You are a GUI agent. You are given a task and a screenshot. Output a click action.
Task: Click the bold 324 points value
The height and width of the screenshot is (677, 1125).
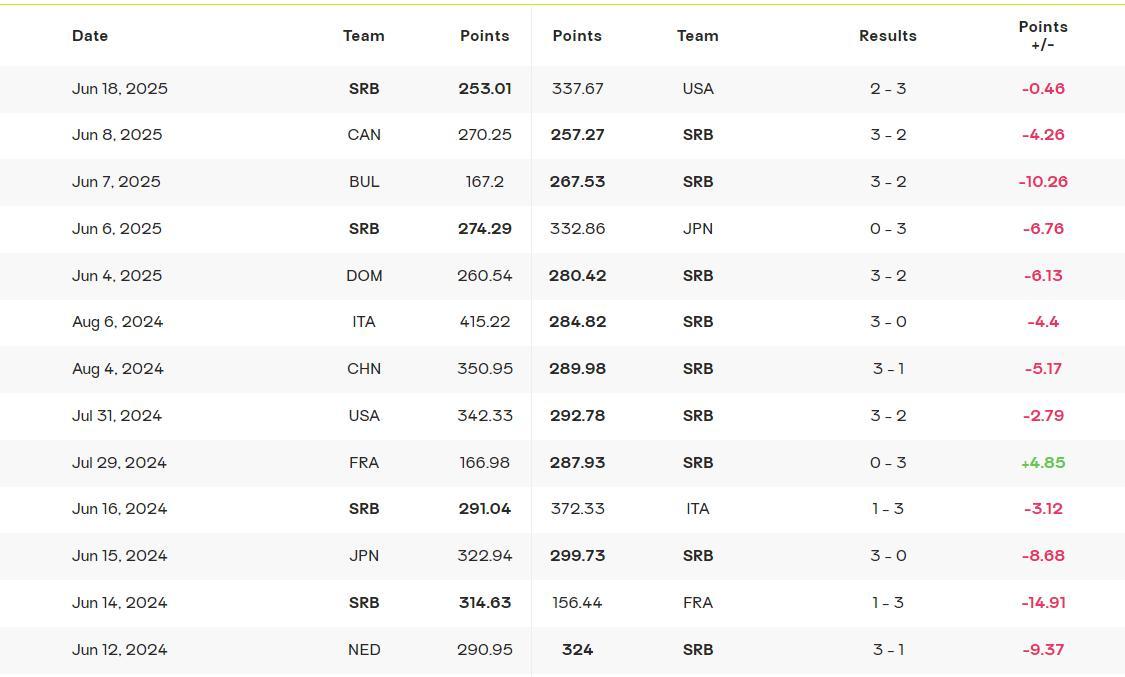coord(577,650)
